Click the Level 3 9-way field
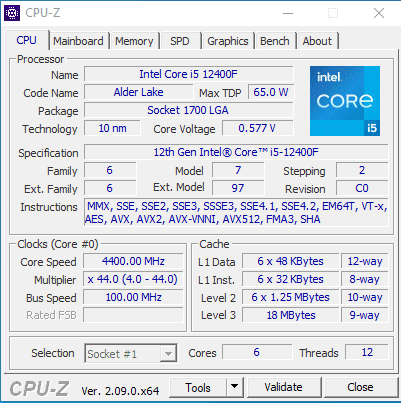This screenshot has width=401, height=403. click(x=365, y=315)
